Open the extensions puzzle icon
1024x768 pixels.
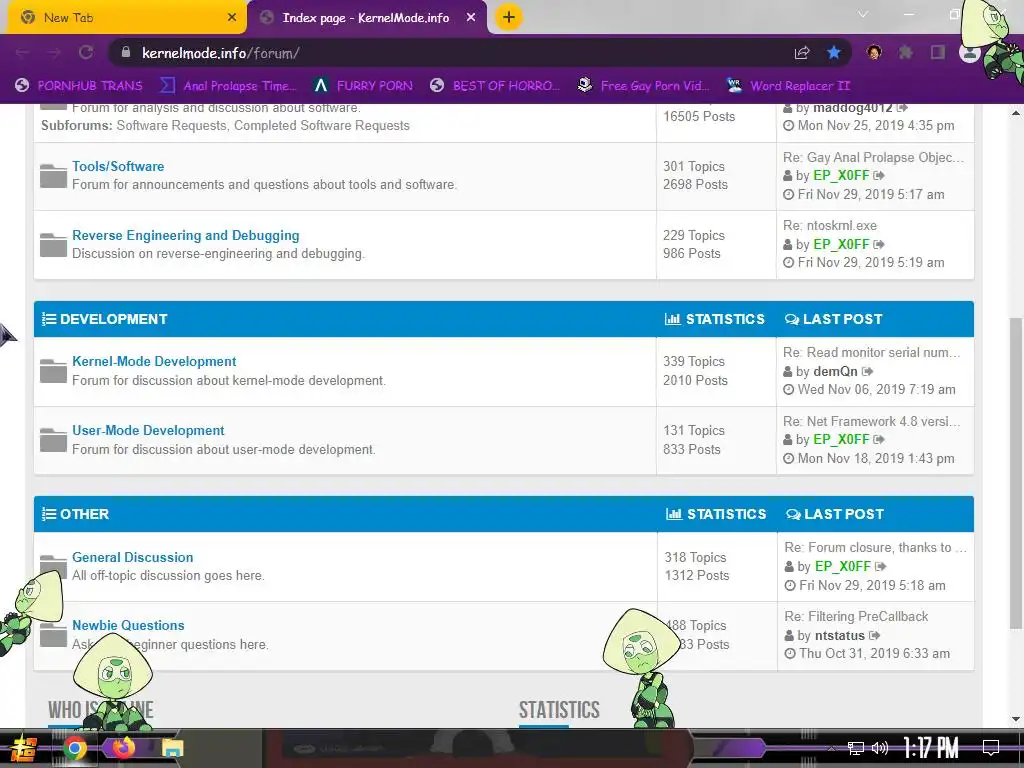(x=905, y=52)
